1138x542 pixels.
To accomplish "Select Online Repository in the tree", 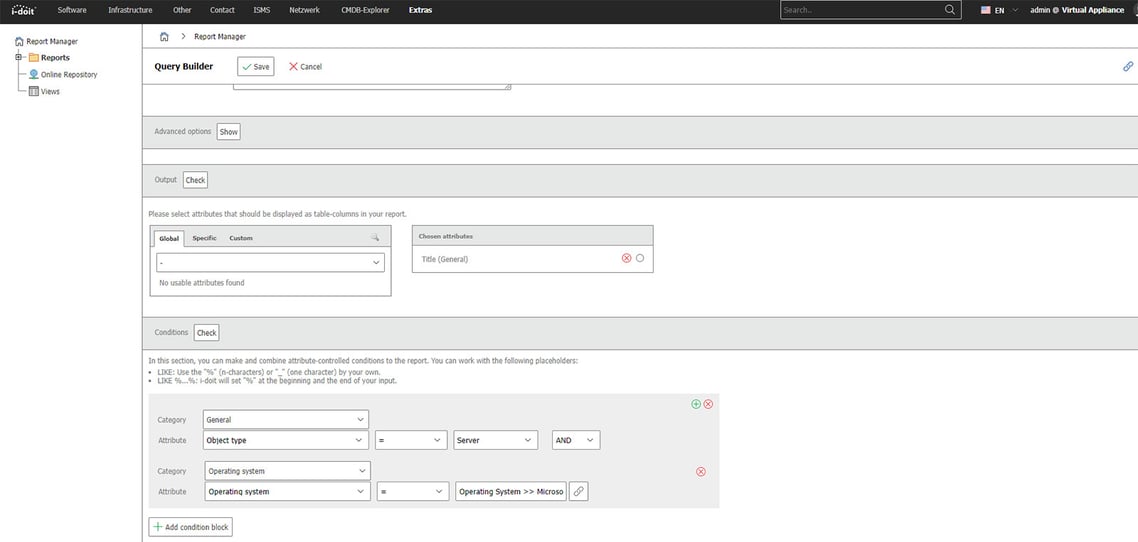I will click(69, 75).
